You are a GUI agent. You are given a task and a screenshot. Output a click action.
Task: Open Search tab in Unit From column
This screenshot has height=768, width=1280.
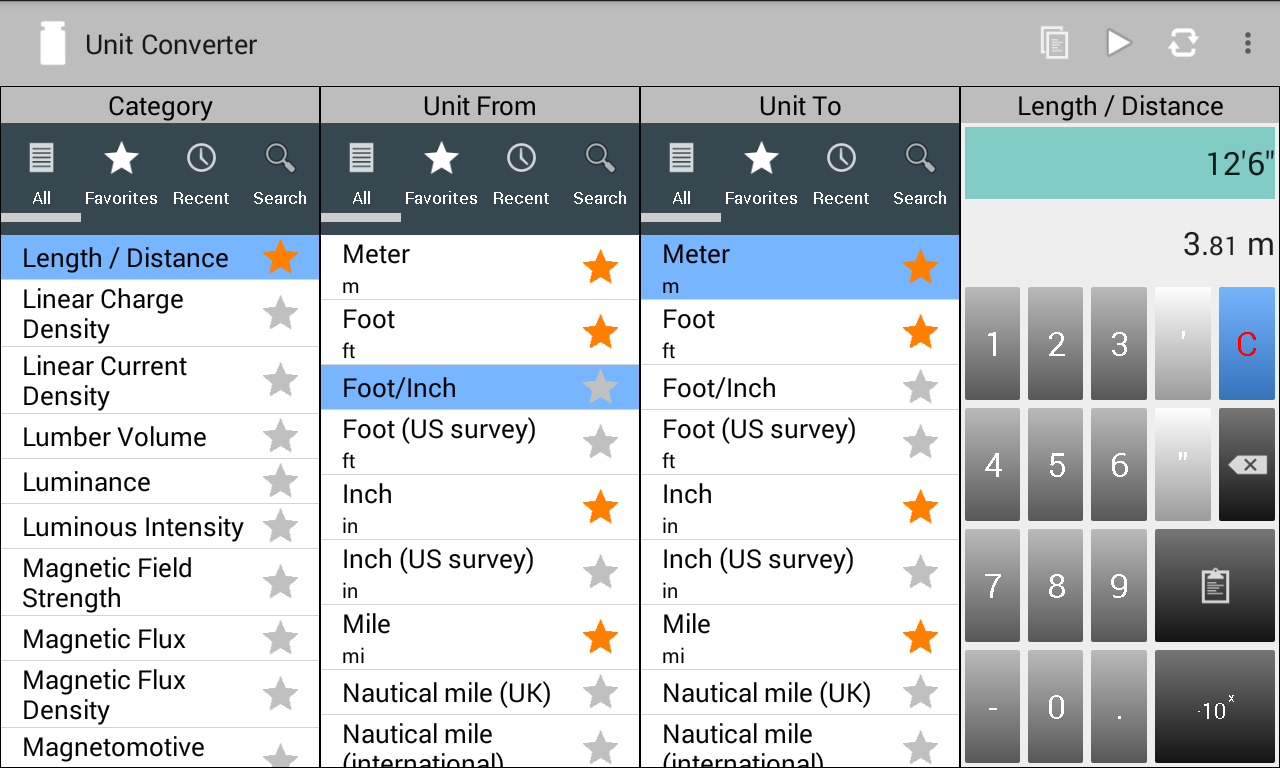pos(600,174)
